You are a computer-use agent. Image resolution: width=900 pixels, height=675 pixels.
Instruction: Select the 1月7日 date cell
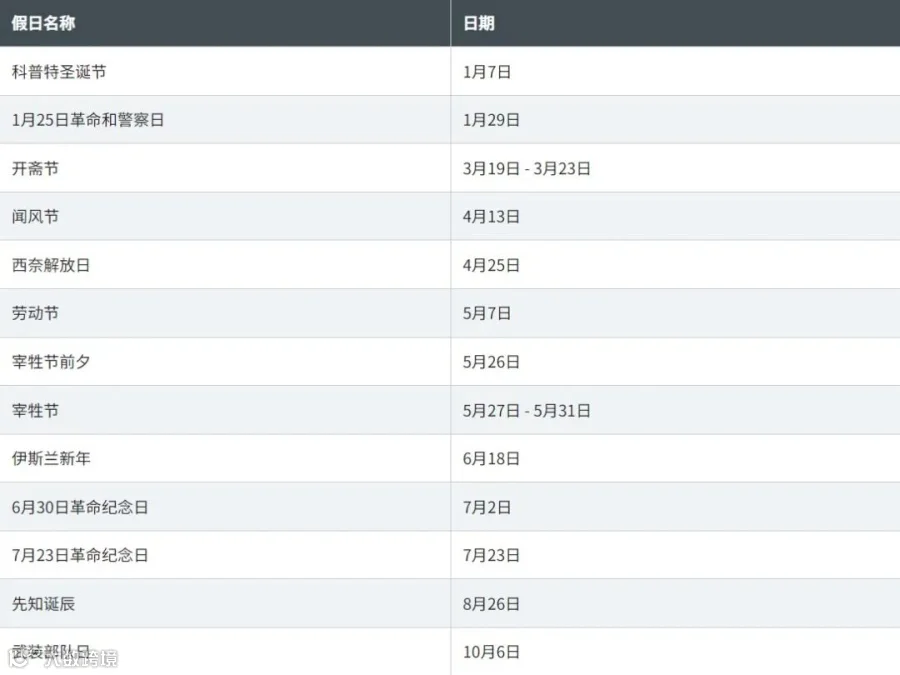point(487,72)
